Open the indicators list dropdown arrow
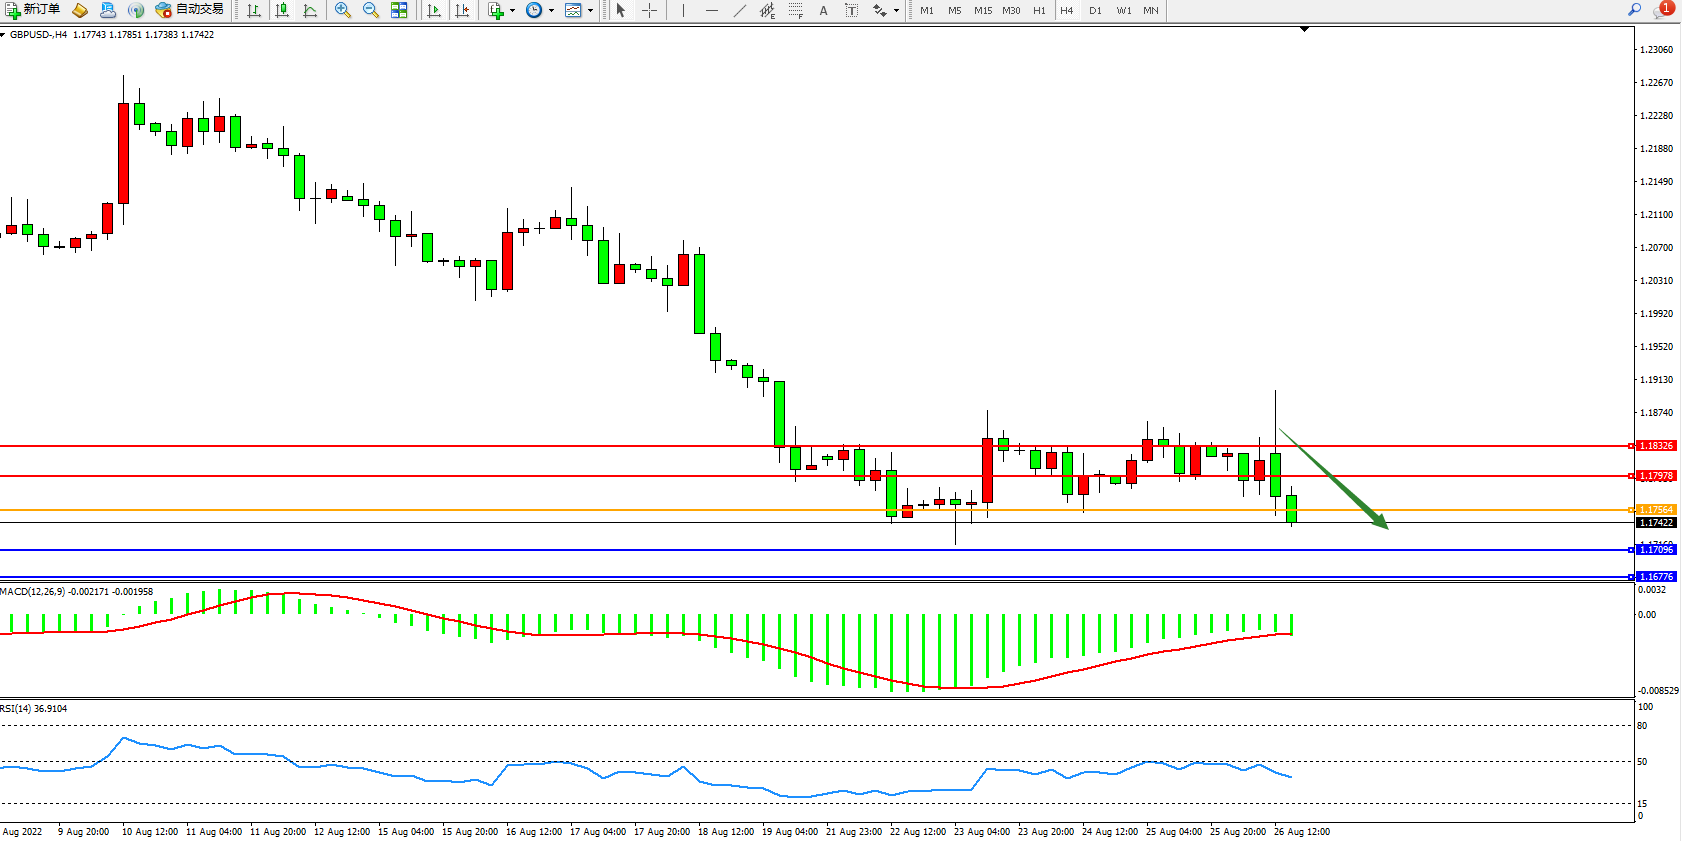The height and width of the screenshot is (841, 1682). click(513, 10)
